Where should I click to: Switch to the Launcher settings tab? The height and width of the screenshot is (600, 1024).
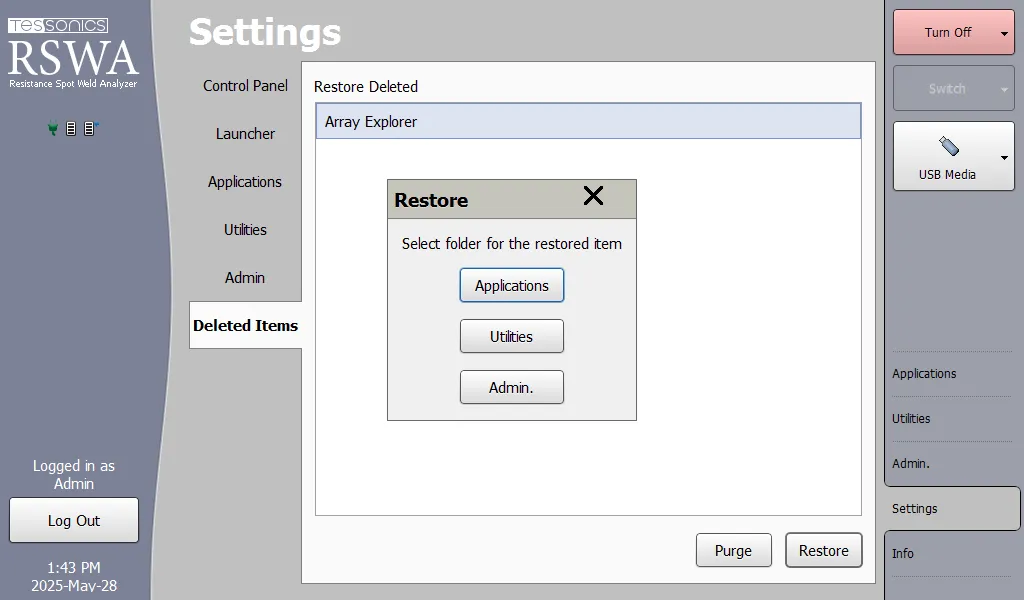click(x=245, y=134)
